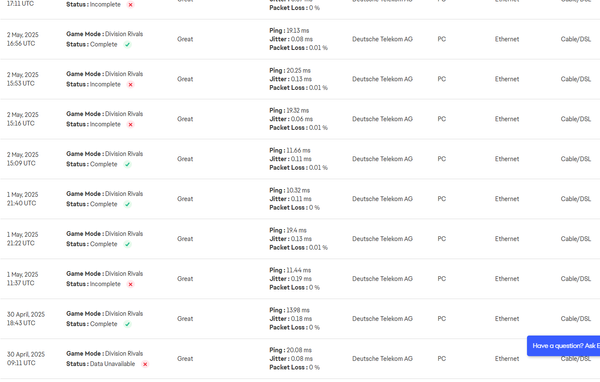Click red X icon for 15:53 UTC match
Image resolution: width=600 pixels, height=382 pixels.
tap(130, 85)
